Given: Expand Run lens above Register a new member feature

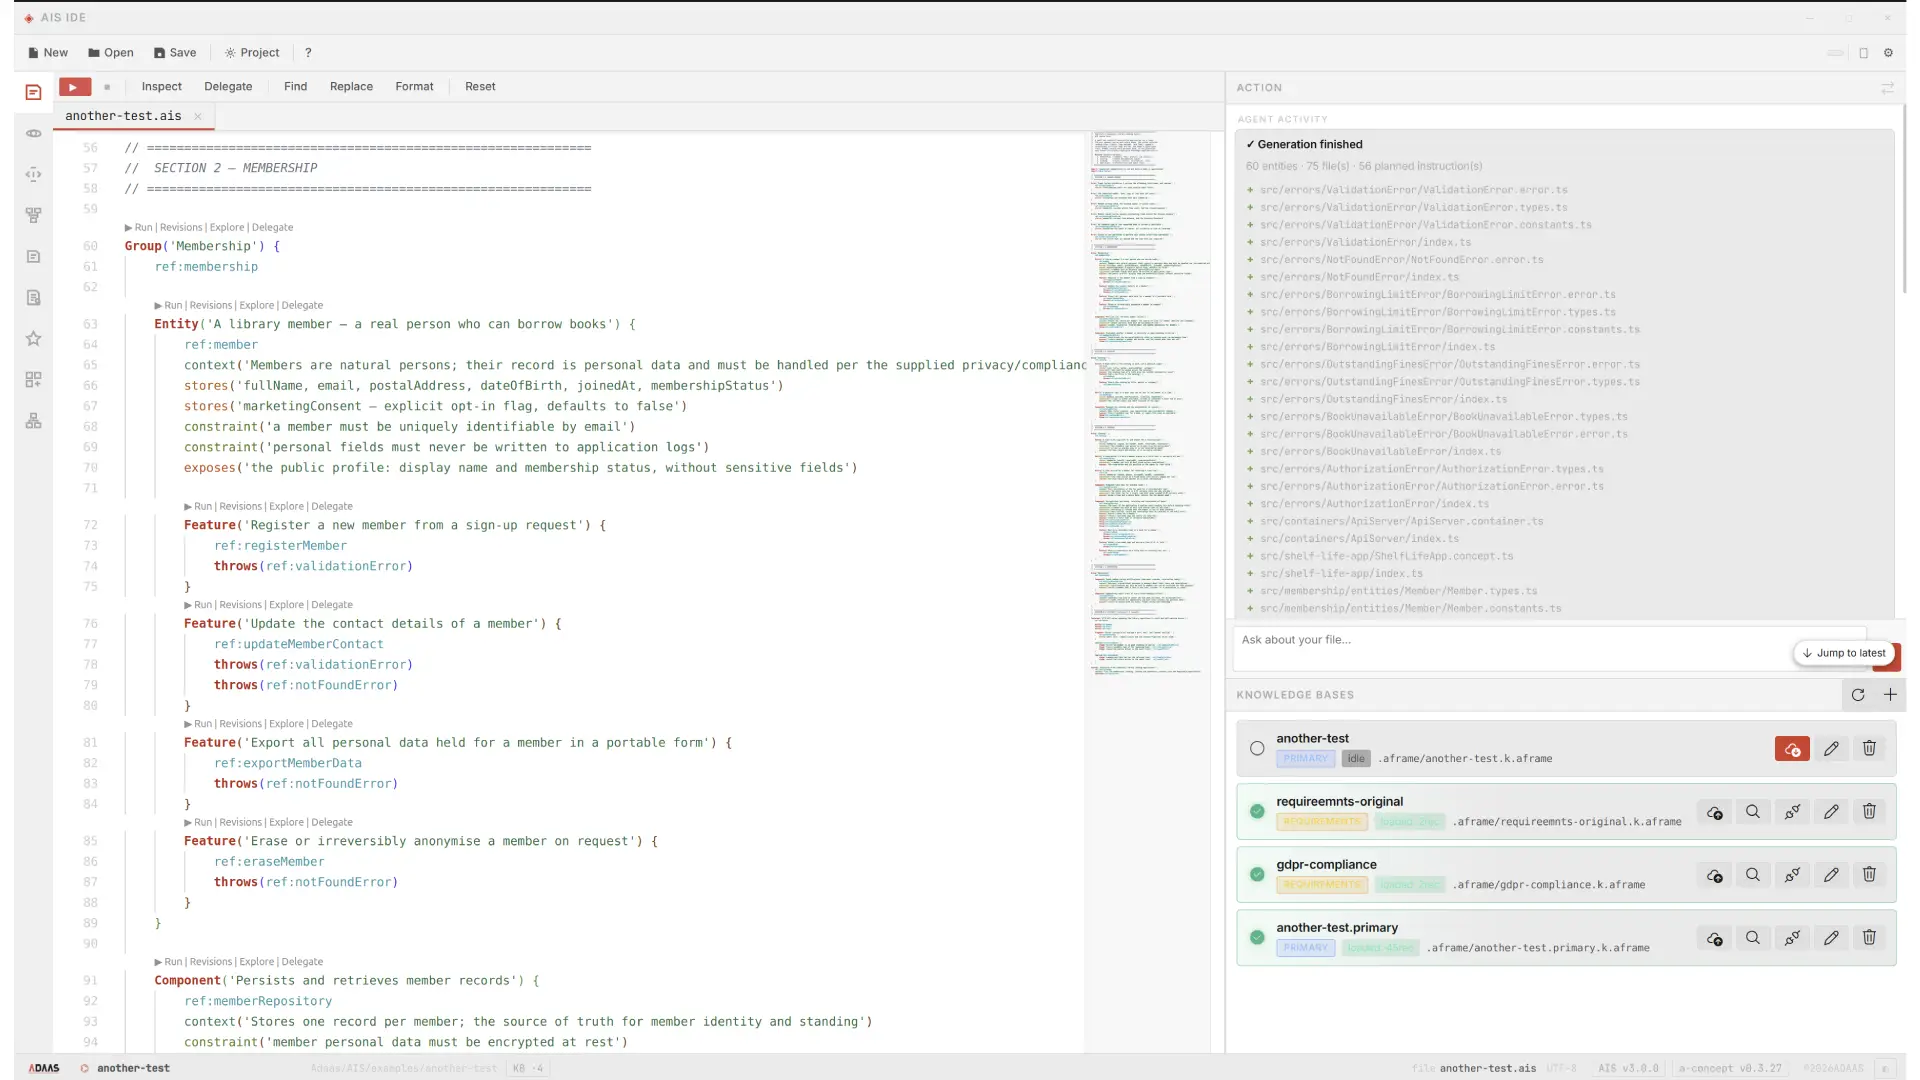Looking at the screenshot, I should 198,506.
